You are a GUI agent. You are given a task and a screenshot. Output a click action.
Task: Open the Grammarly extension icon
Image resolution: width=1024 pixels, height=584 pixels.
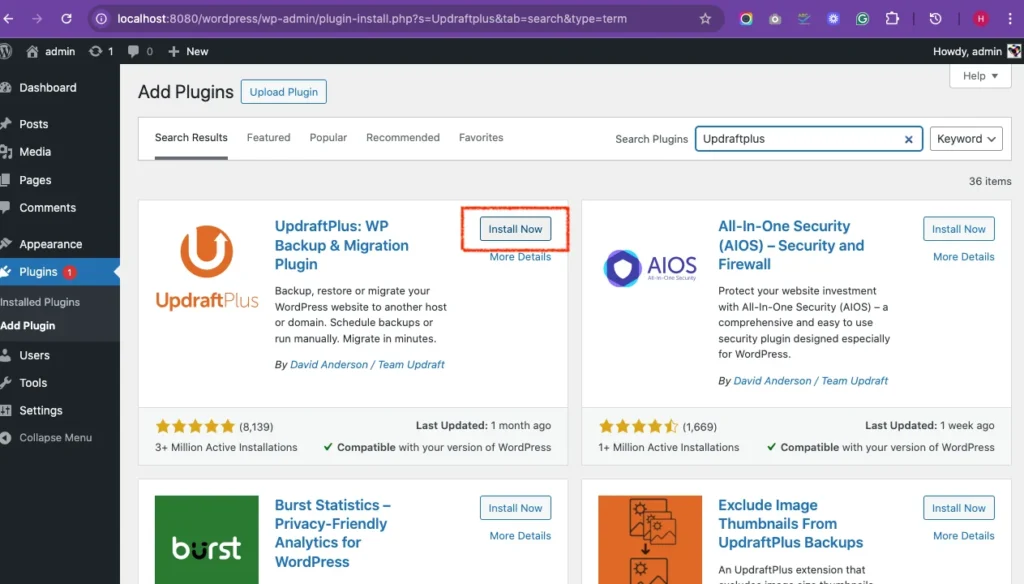(862, 17)
